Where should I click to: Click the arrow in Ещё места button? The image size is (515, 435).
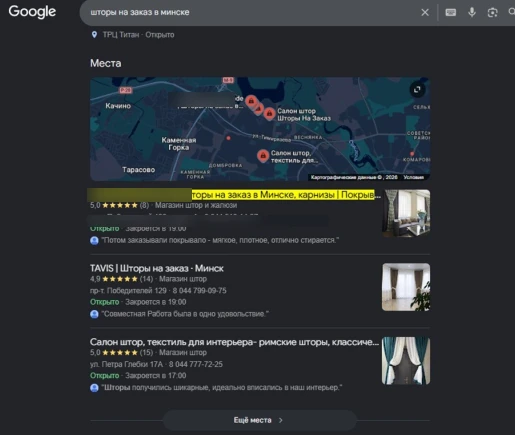coord(281,420)
